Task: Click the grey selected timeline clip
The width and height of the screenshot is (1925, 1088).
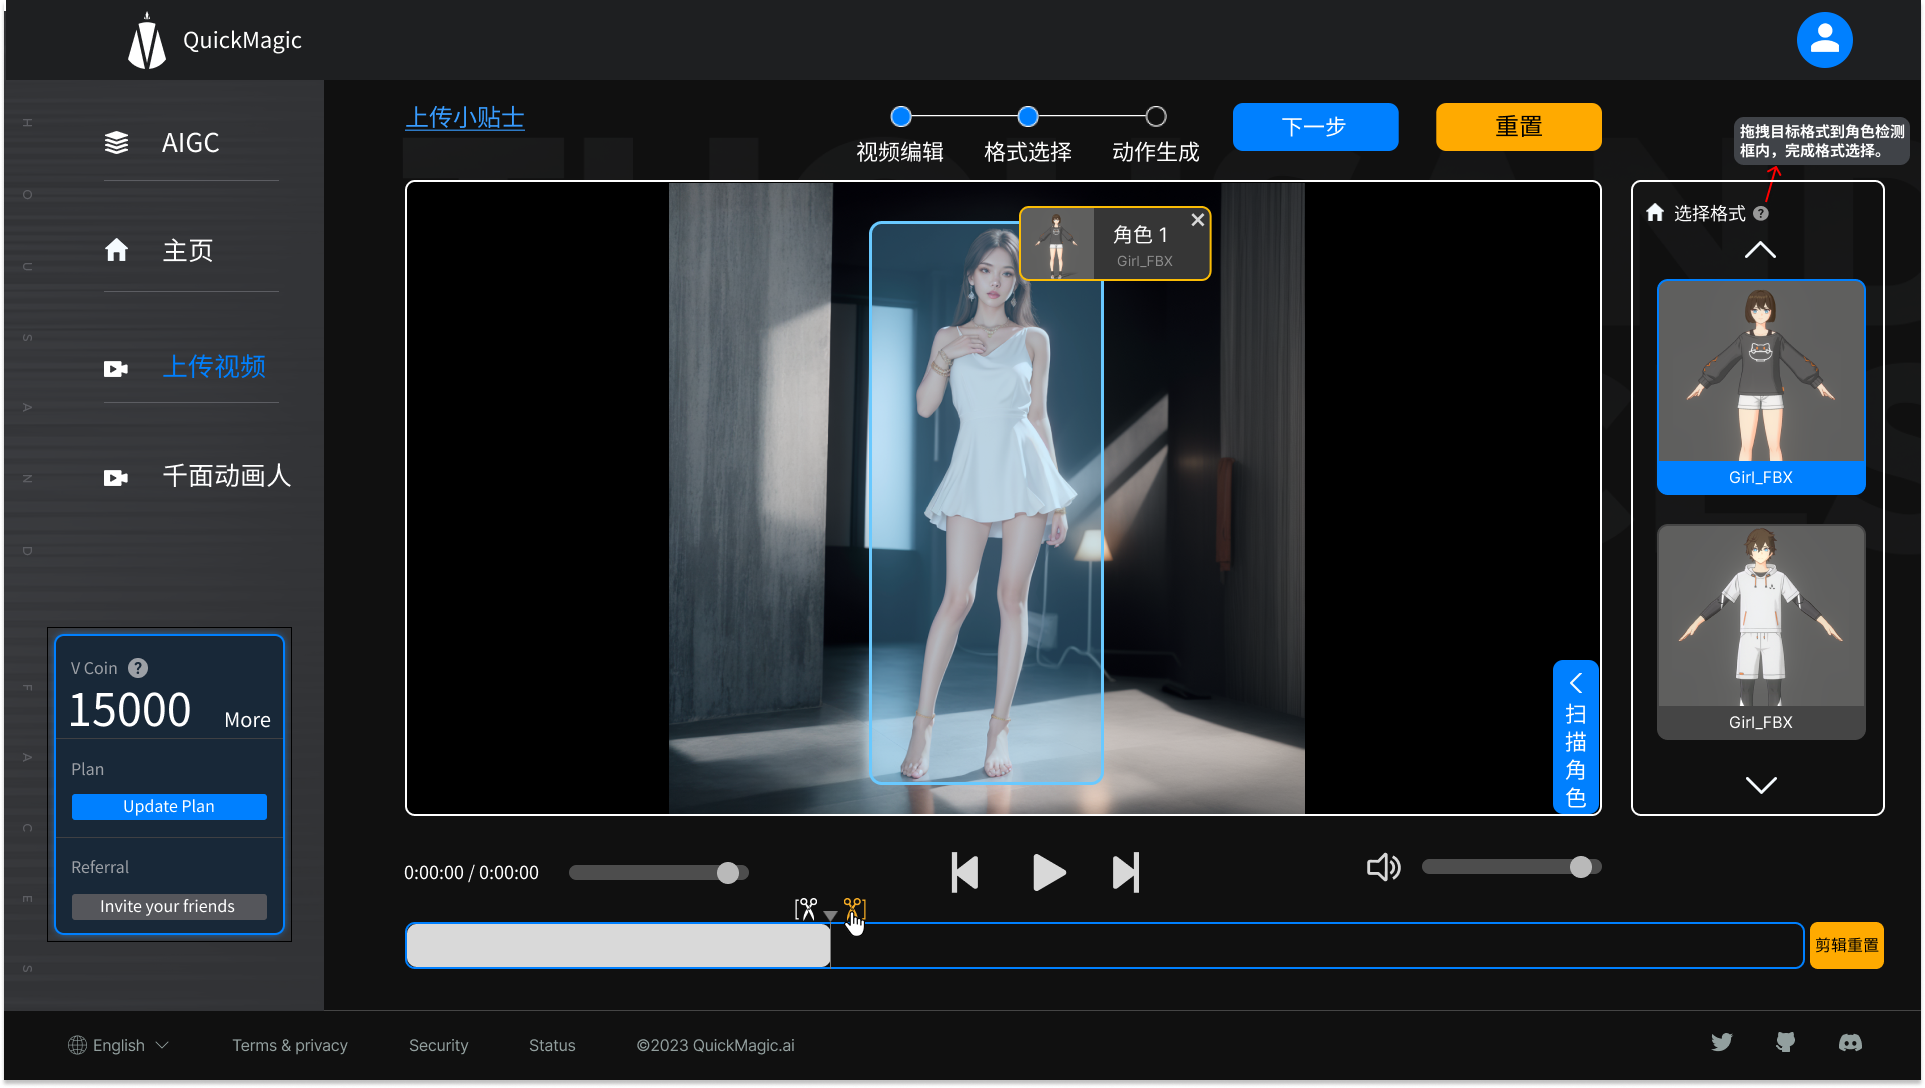Action: point(618,946)
